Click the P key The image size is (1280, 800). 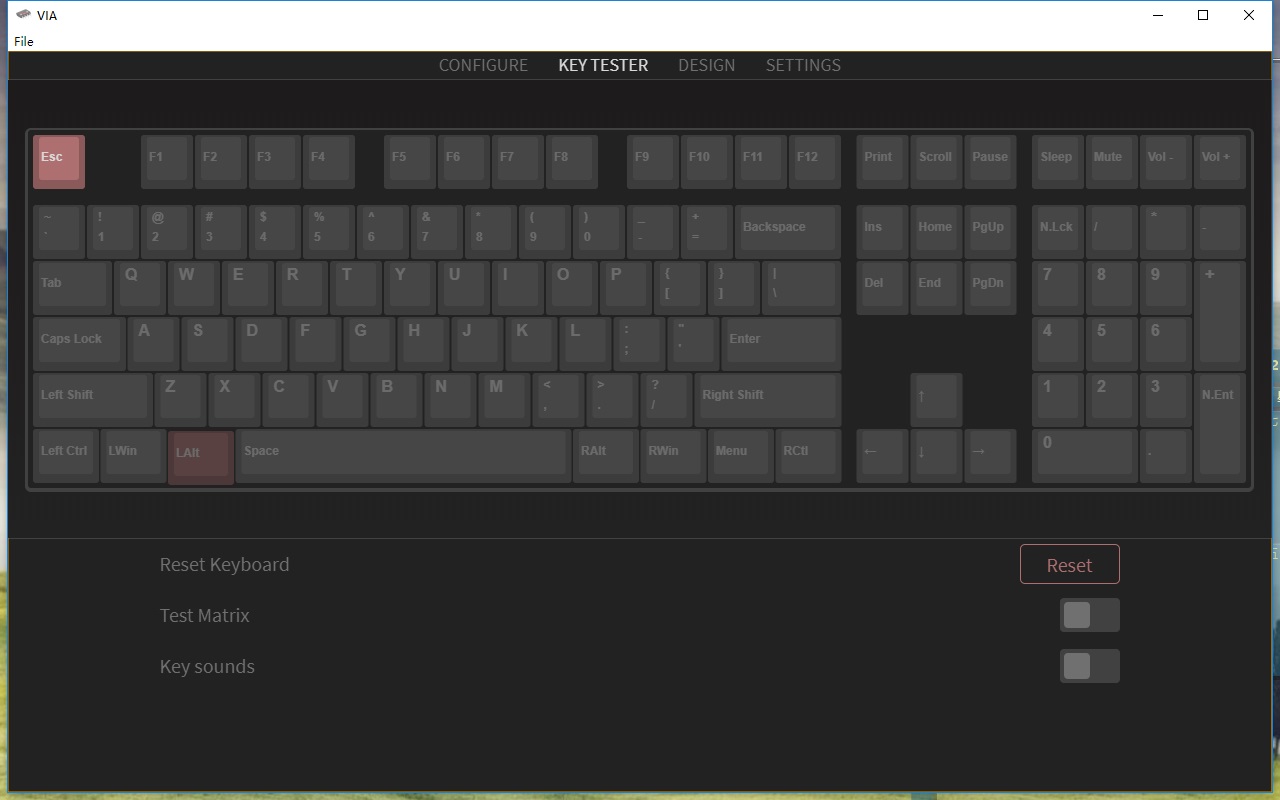coord(626,288)
